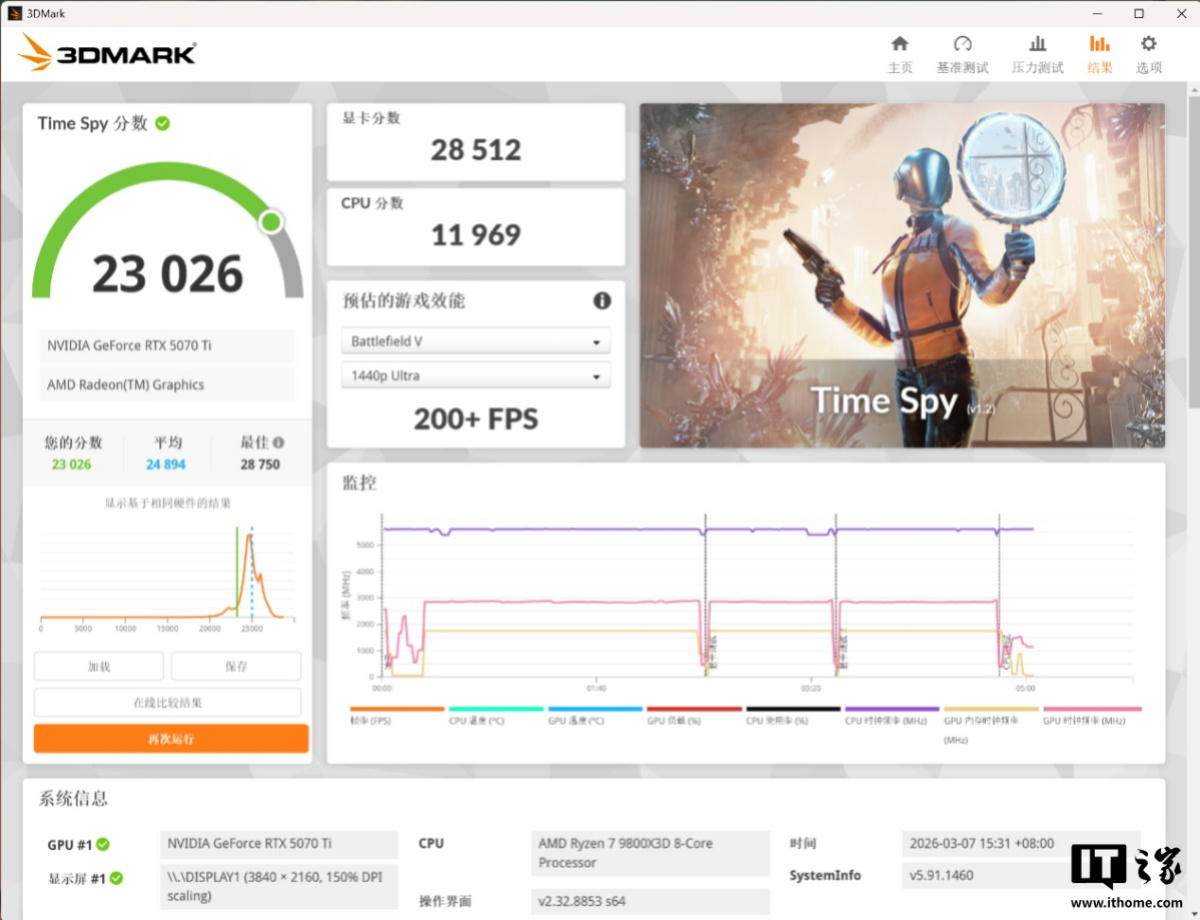Open the 结果 results chart icon
The height and width of the screenshot is (920, 1200).
[x=1100, y=44]
